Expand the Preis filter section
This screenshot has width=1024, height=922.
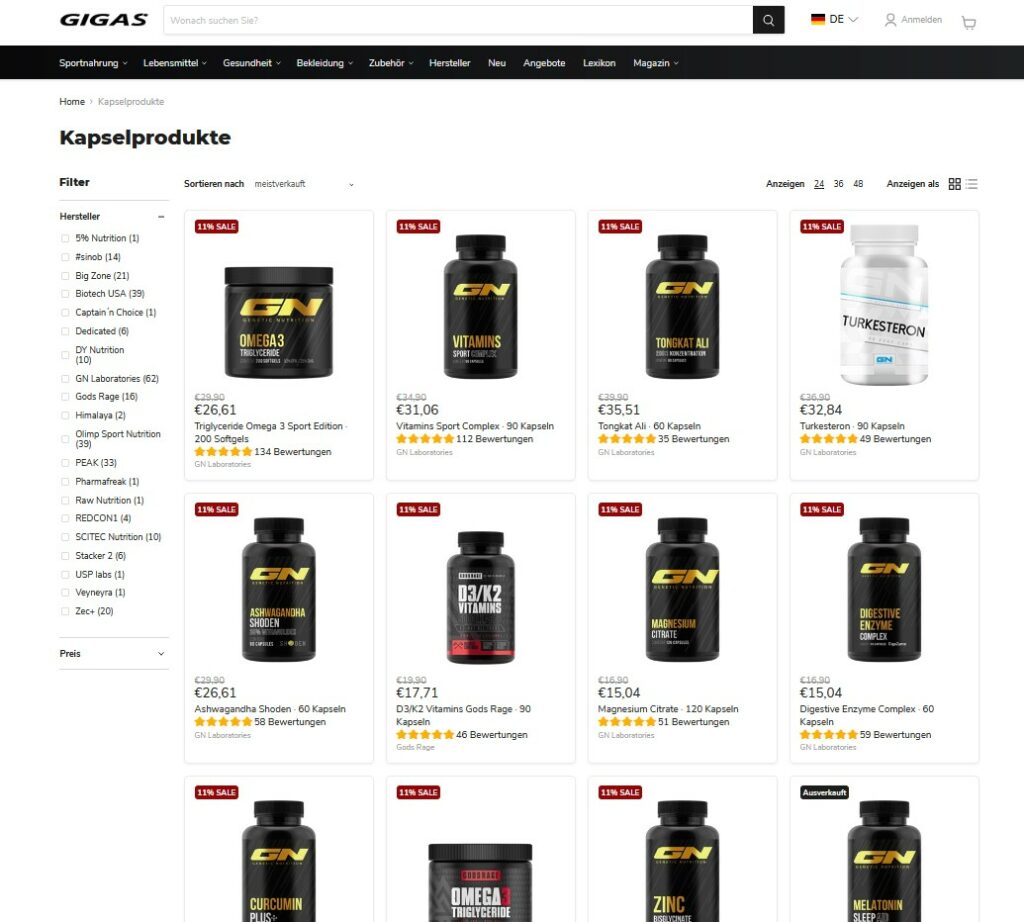[x=114, y=654]
